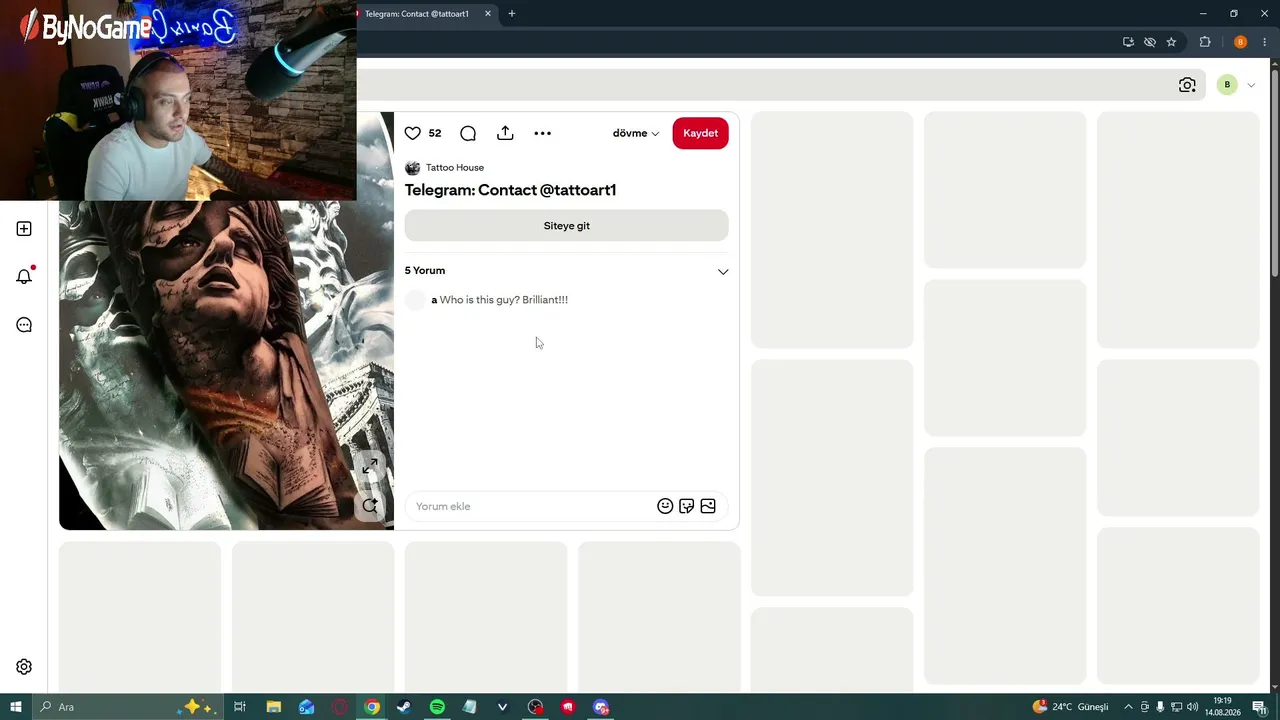Image resolution: width=1280 pixels, height=720 pixels.
Task: Click the install app icon in address bar
Action: [1128, 42]
